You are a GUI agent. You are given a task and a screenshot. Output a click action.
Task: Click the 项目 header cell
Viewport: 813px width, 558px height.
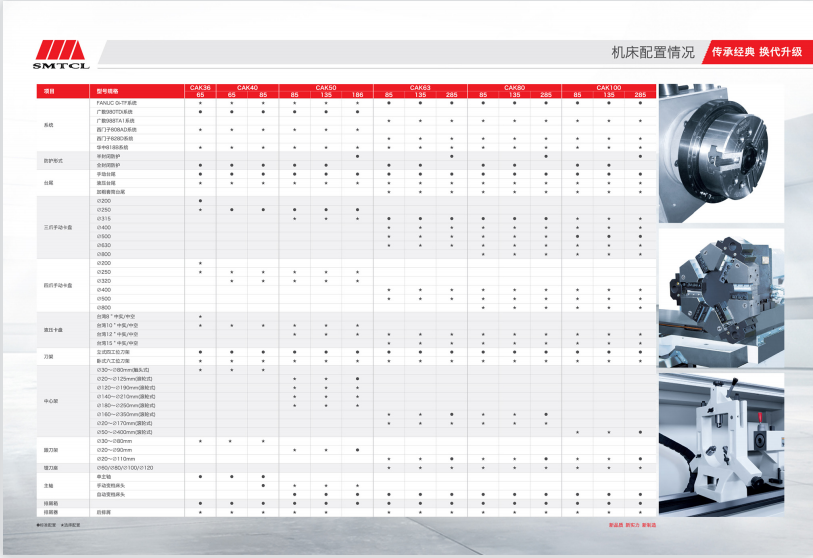point(49,91)
